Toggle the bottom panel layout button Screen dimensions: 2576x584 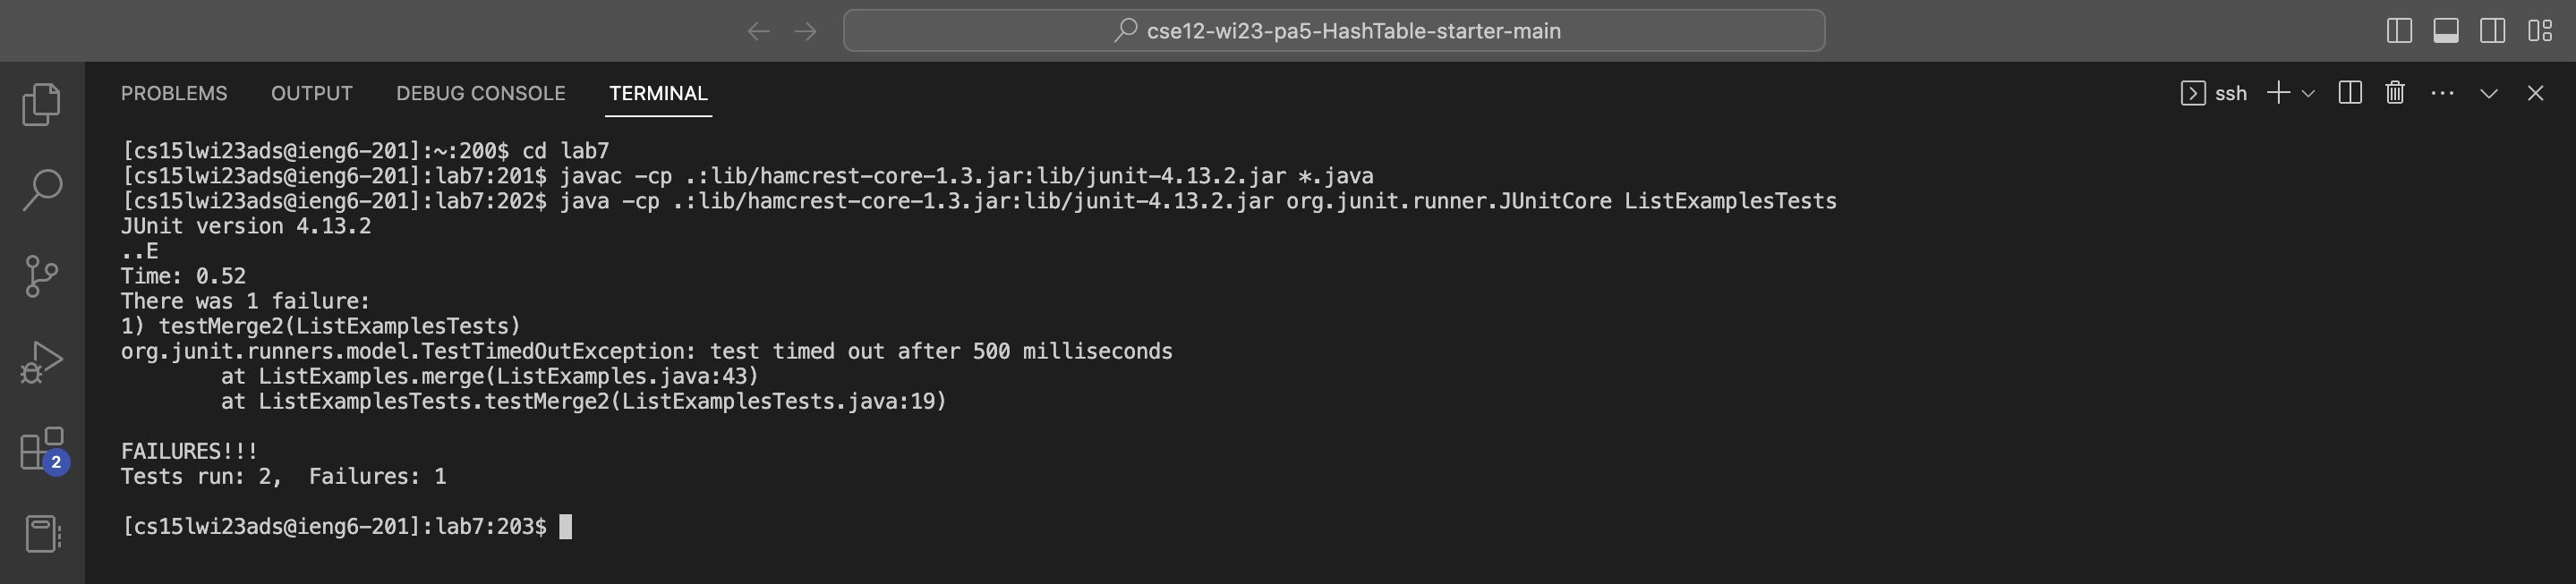point(2446,31)
